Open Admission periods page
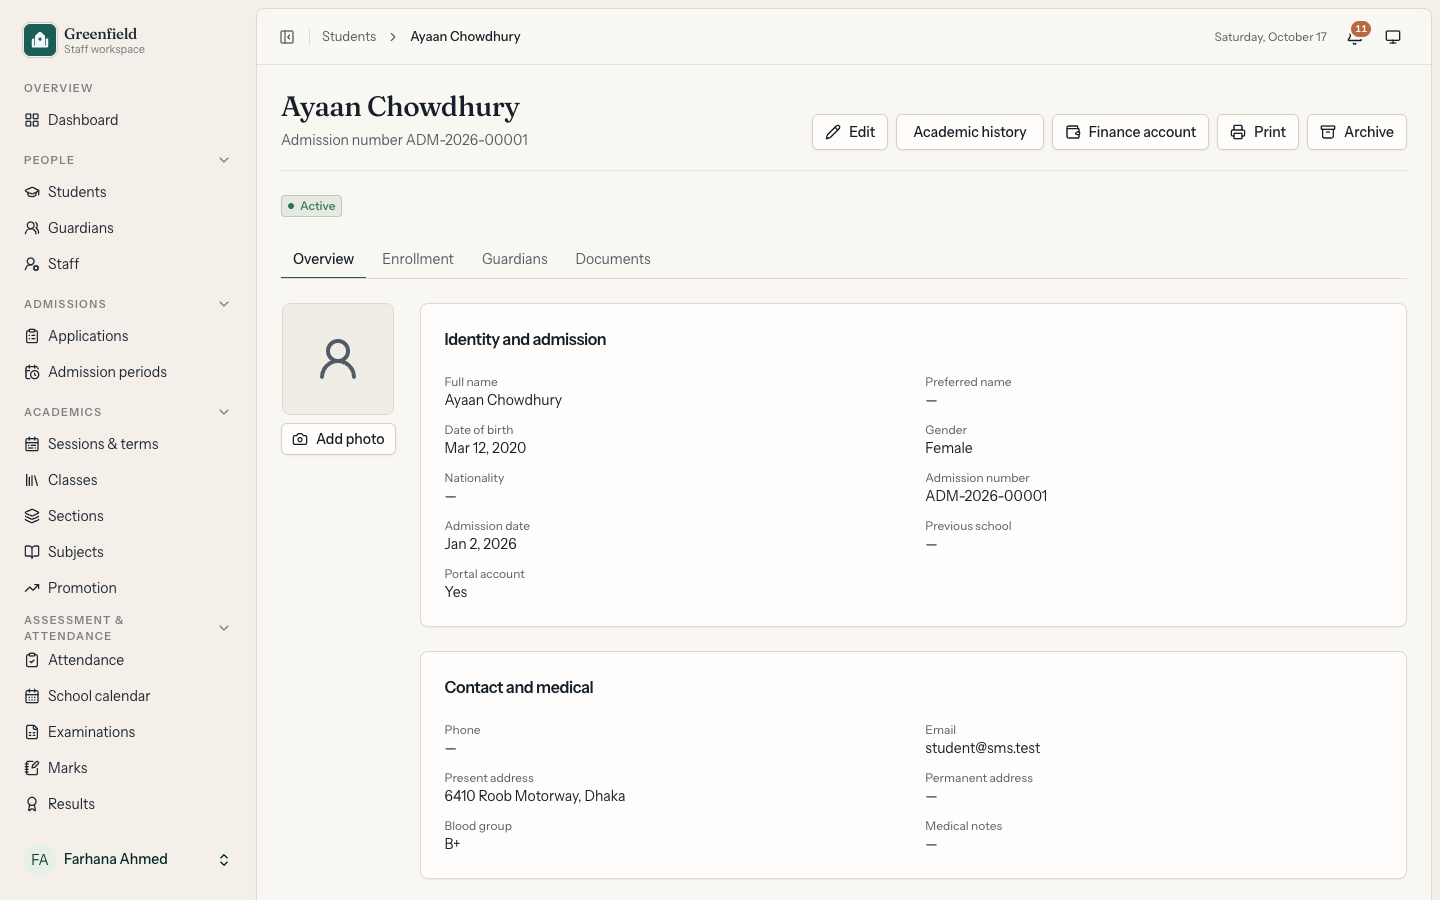 (128, 372)
